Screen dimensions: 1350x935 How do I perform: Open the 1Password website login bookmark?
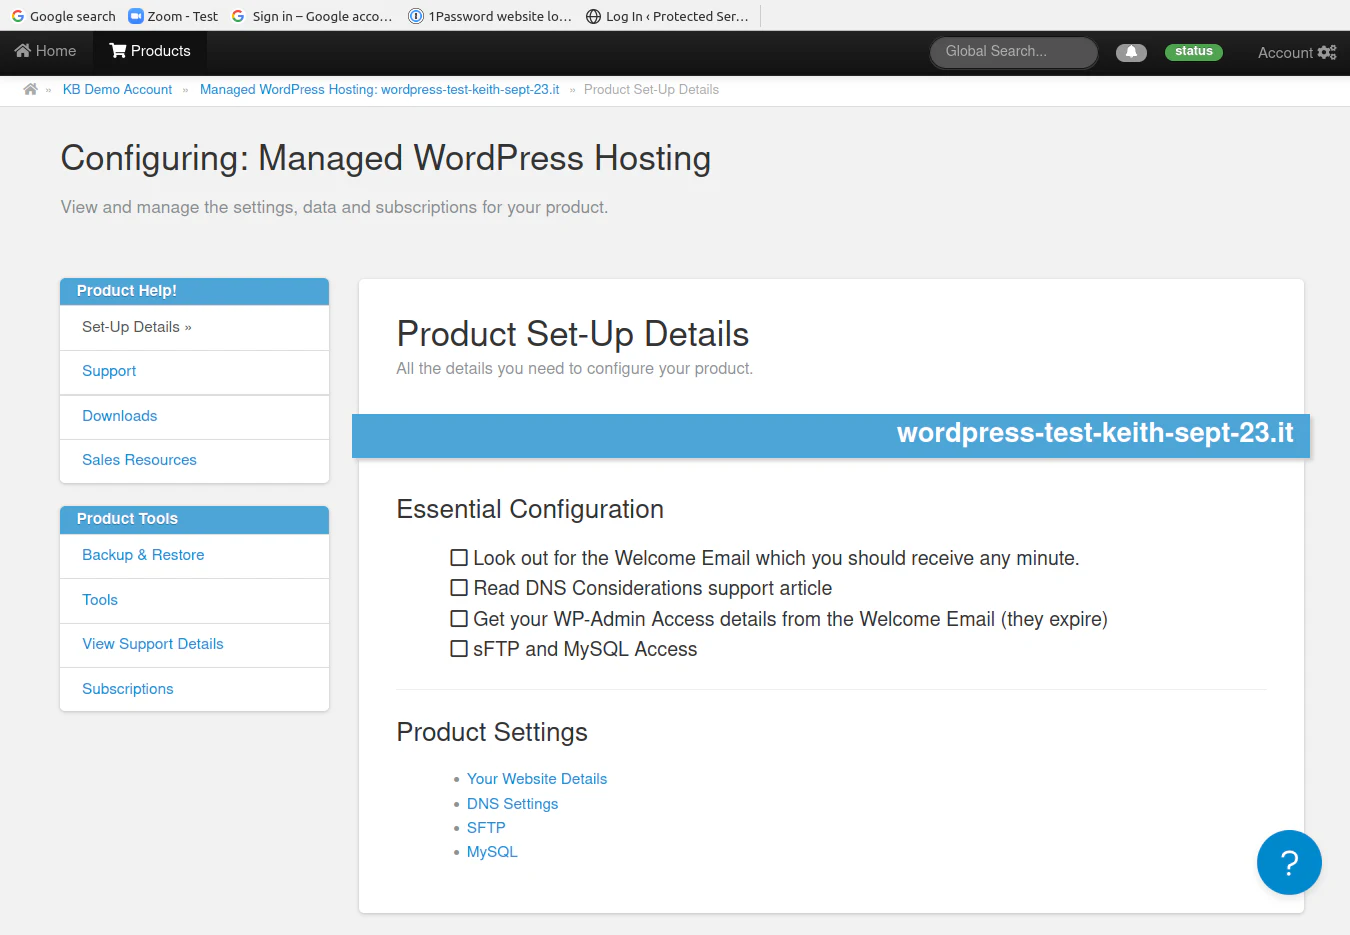click(490, 16)
